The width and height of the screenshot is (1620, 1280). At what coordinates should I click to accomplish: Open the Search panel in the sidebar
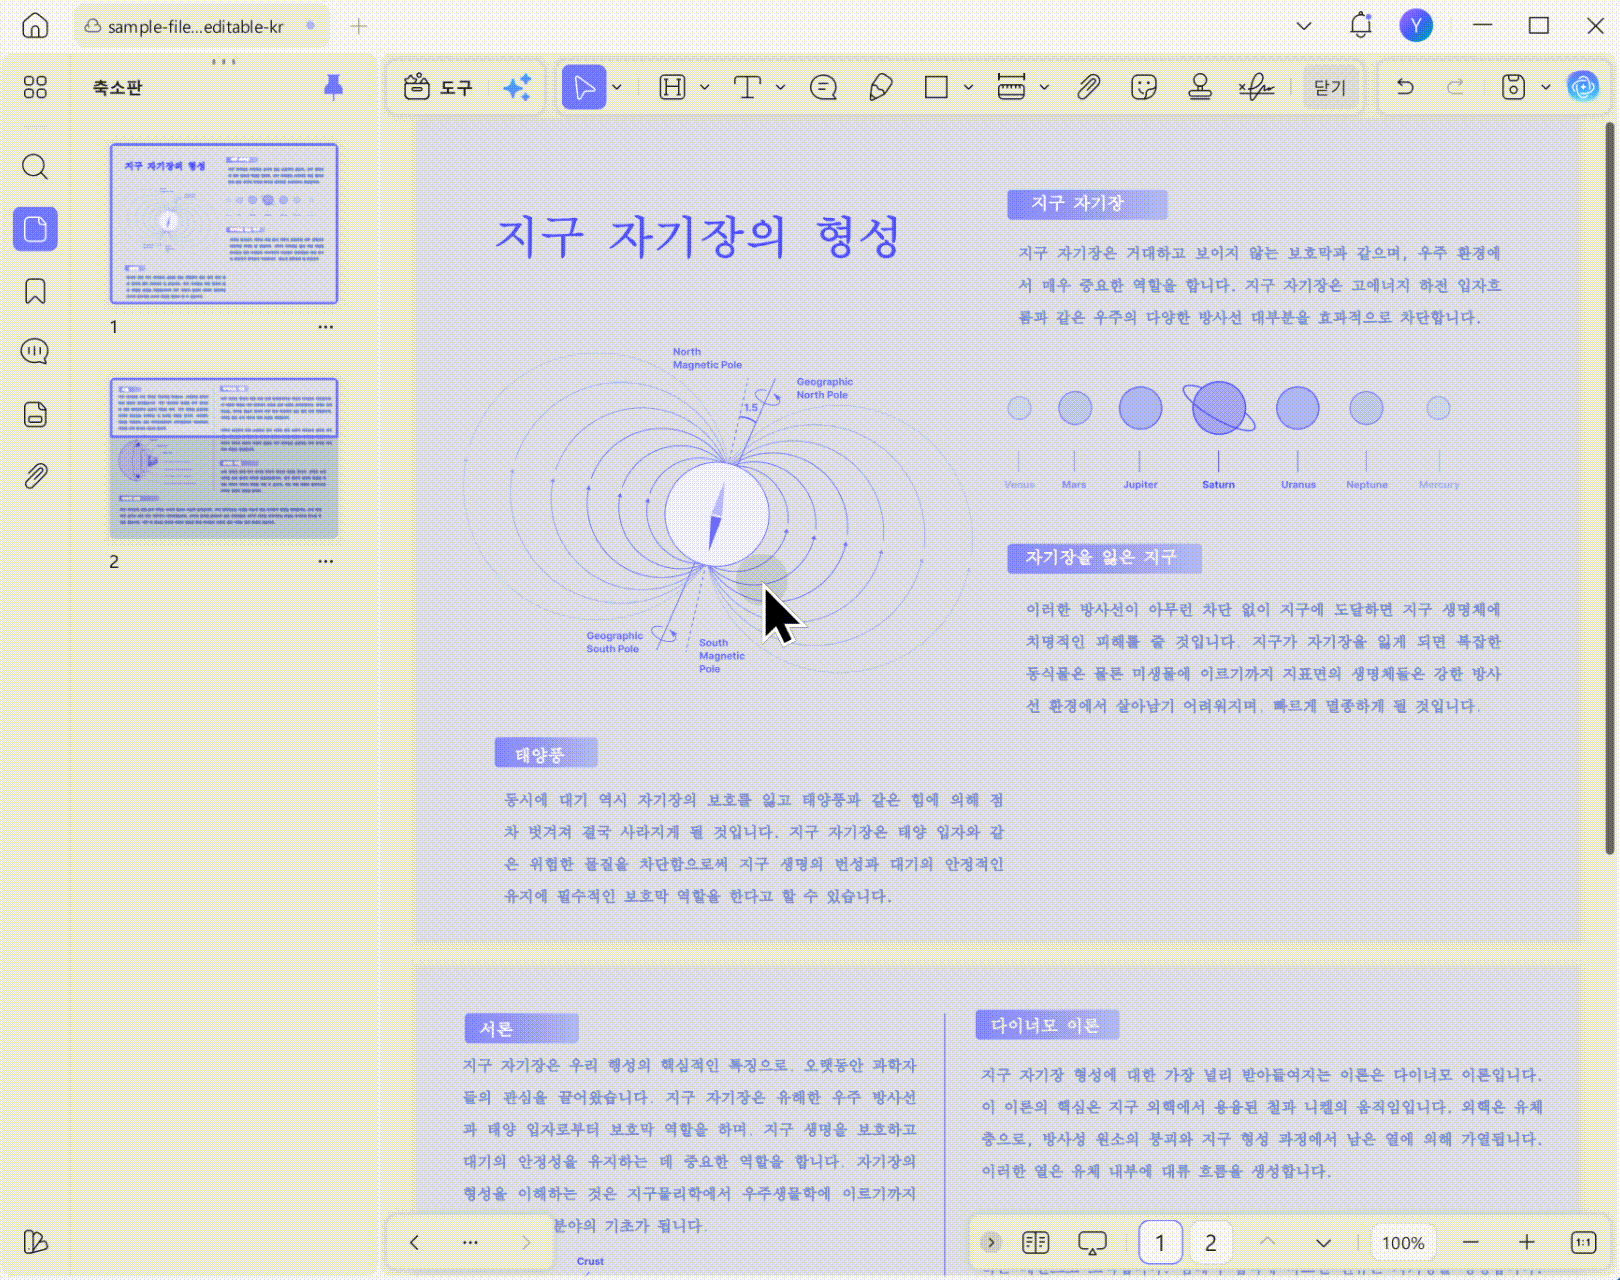35,166
